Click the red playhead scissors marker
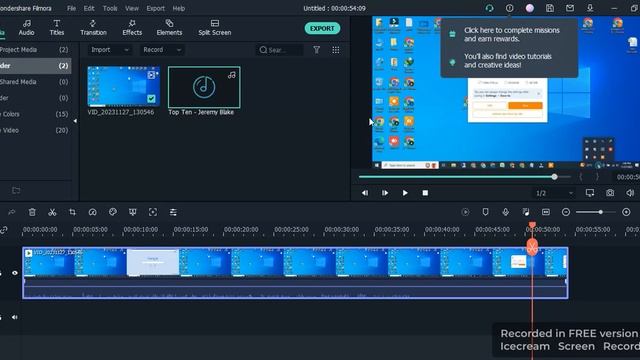 (x=532, y=247)
